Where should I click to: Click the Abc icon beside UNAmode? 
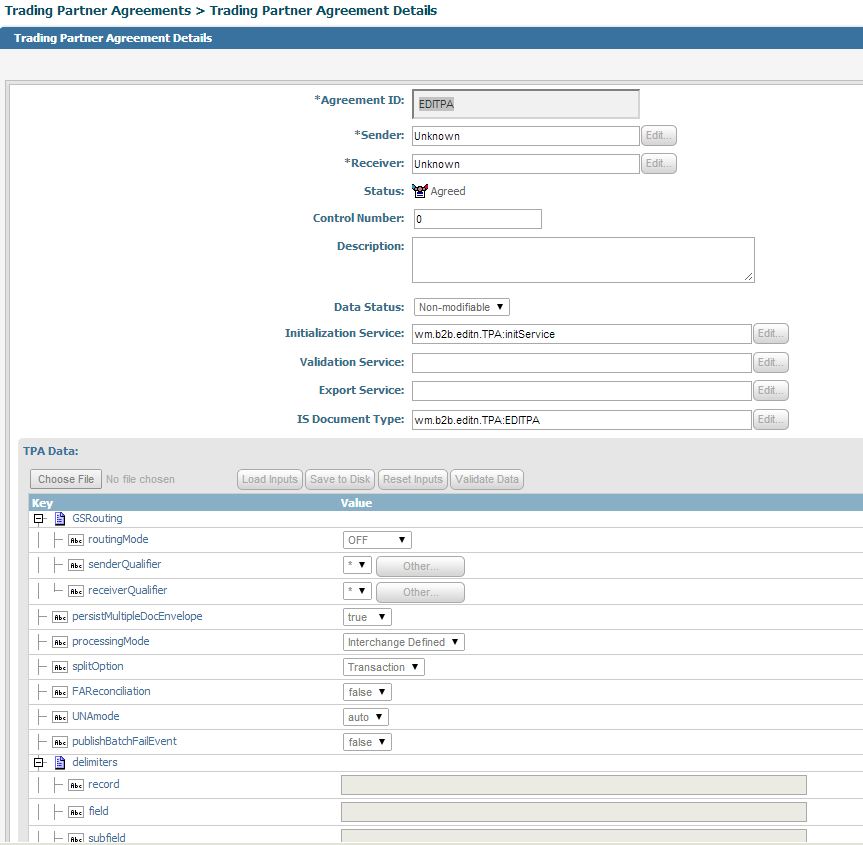pos(60,717)
